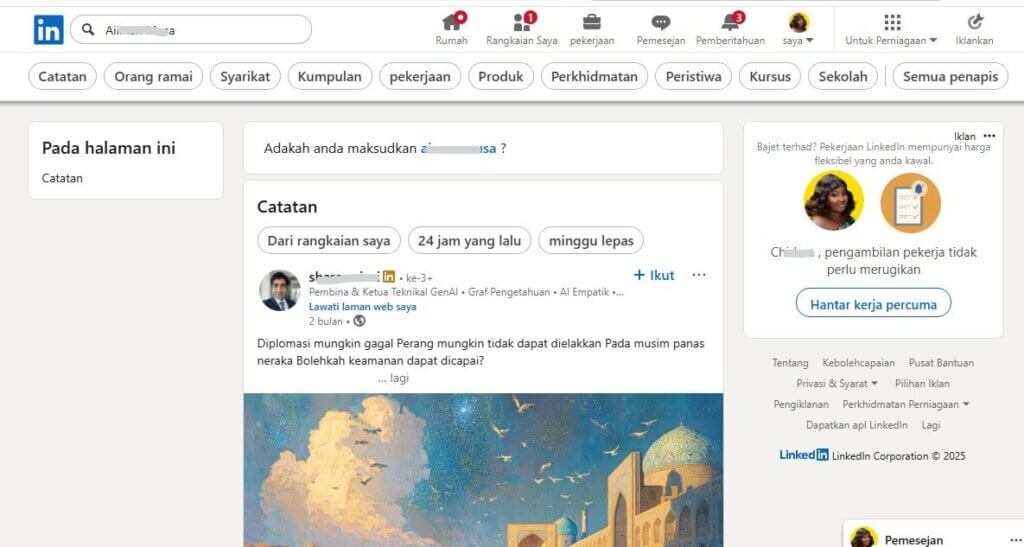Click the post author's profile photo

(x=280, y=290)
